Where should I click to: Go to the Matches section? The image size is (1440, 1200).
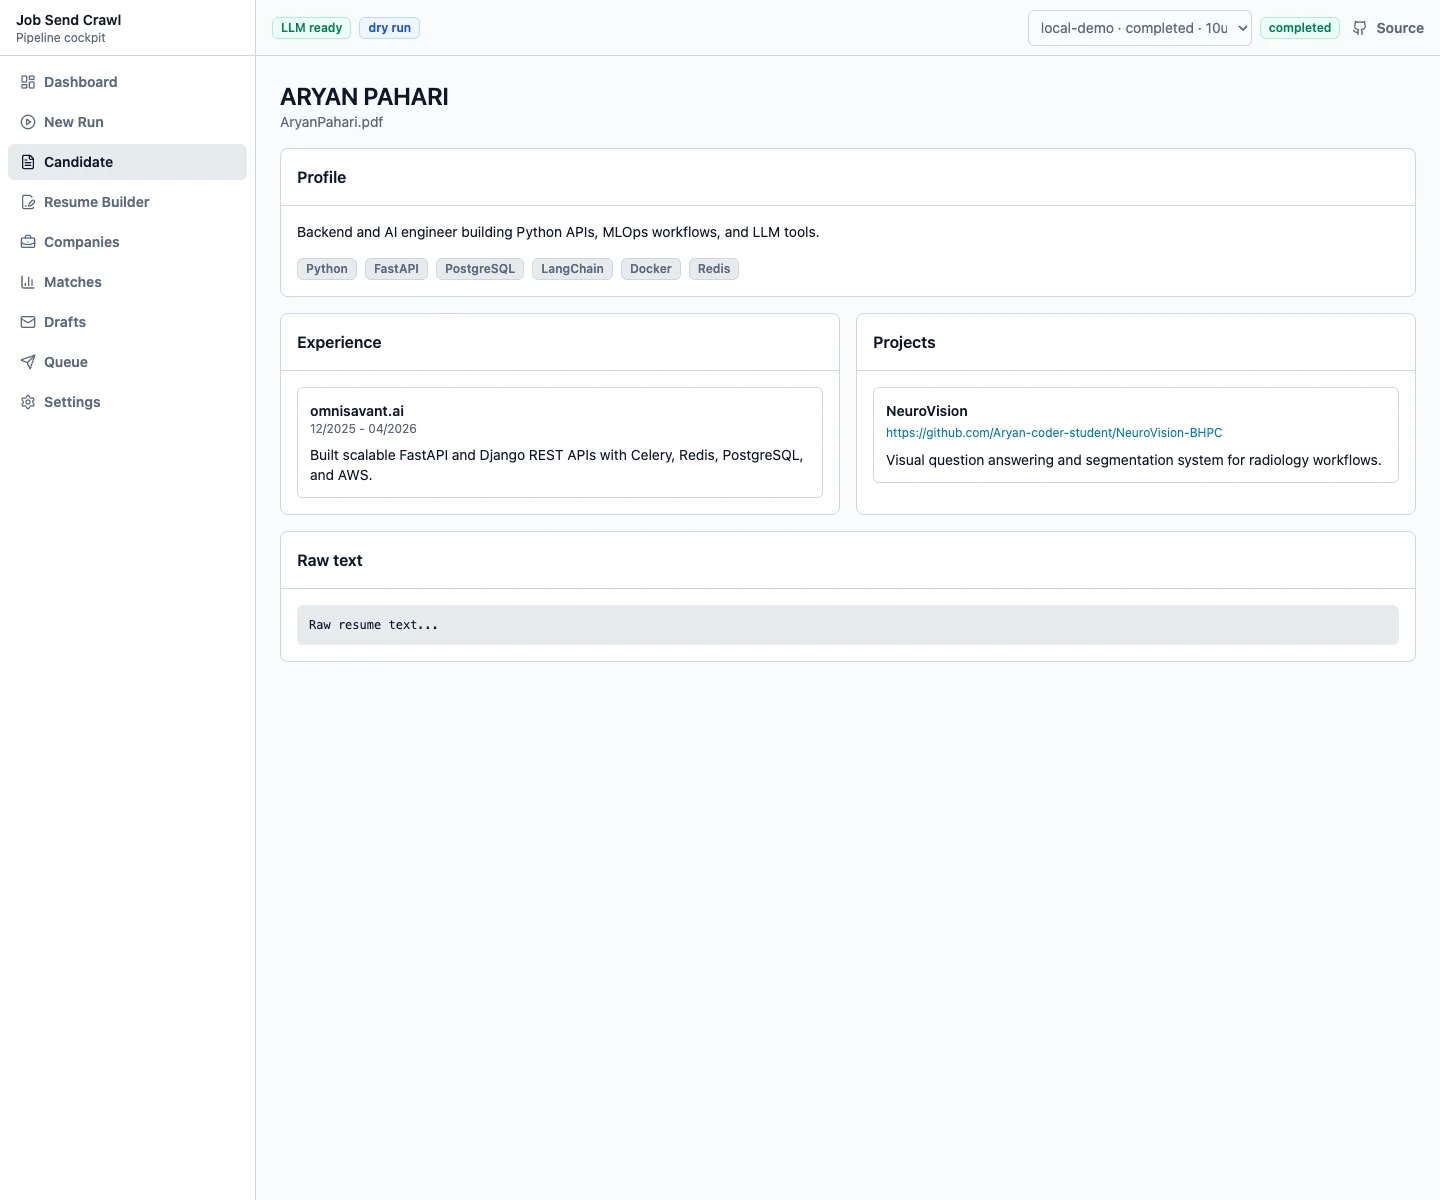click(128, 282)
